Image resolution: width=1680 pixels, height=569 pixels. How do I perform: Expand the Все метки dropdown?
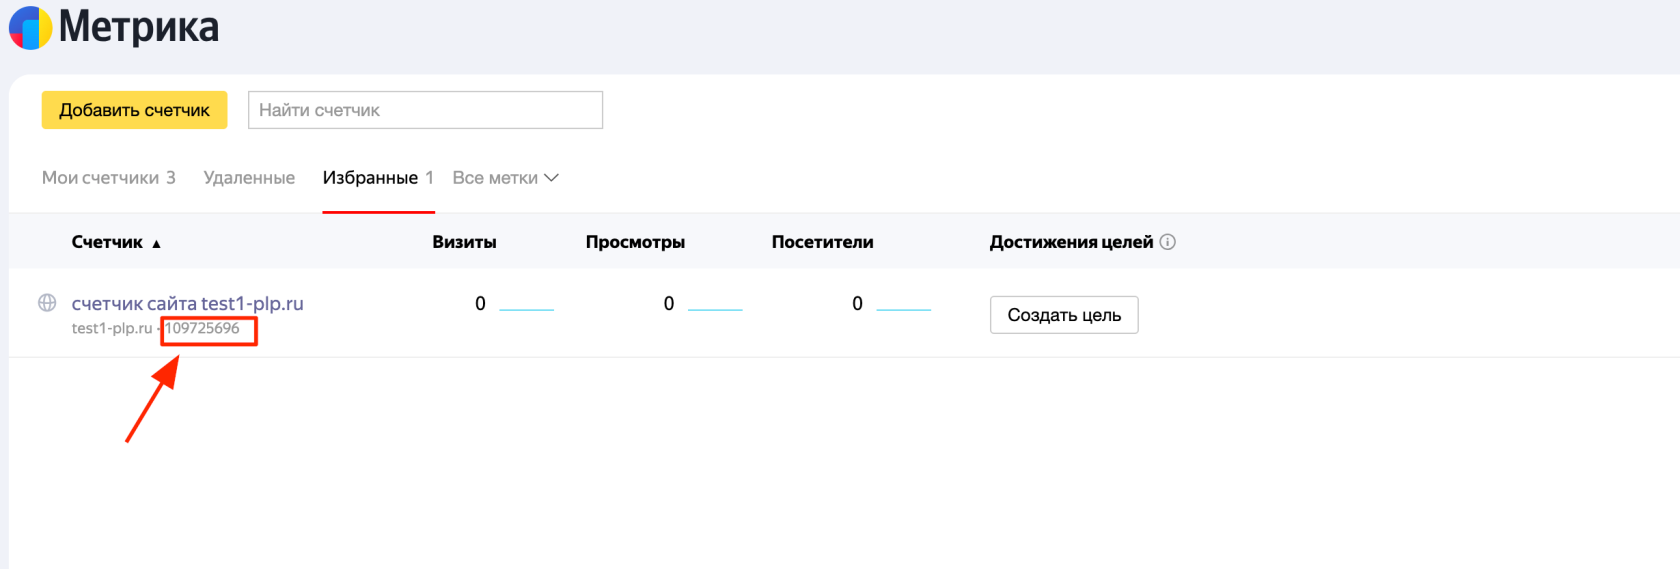point(505,178)
